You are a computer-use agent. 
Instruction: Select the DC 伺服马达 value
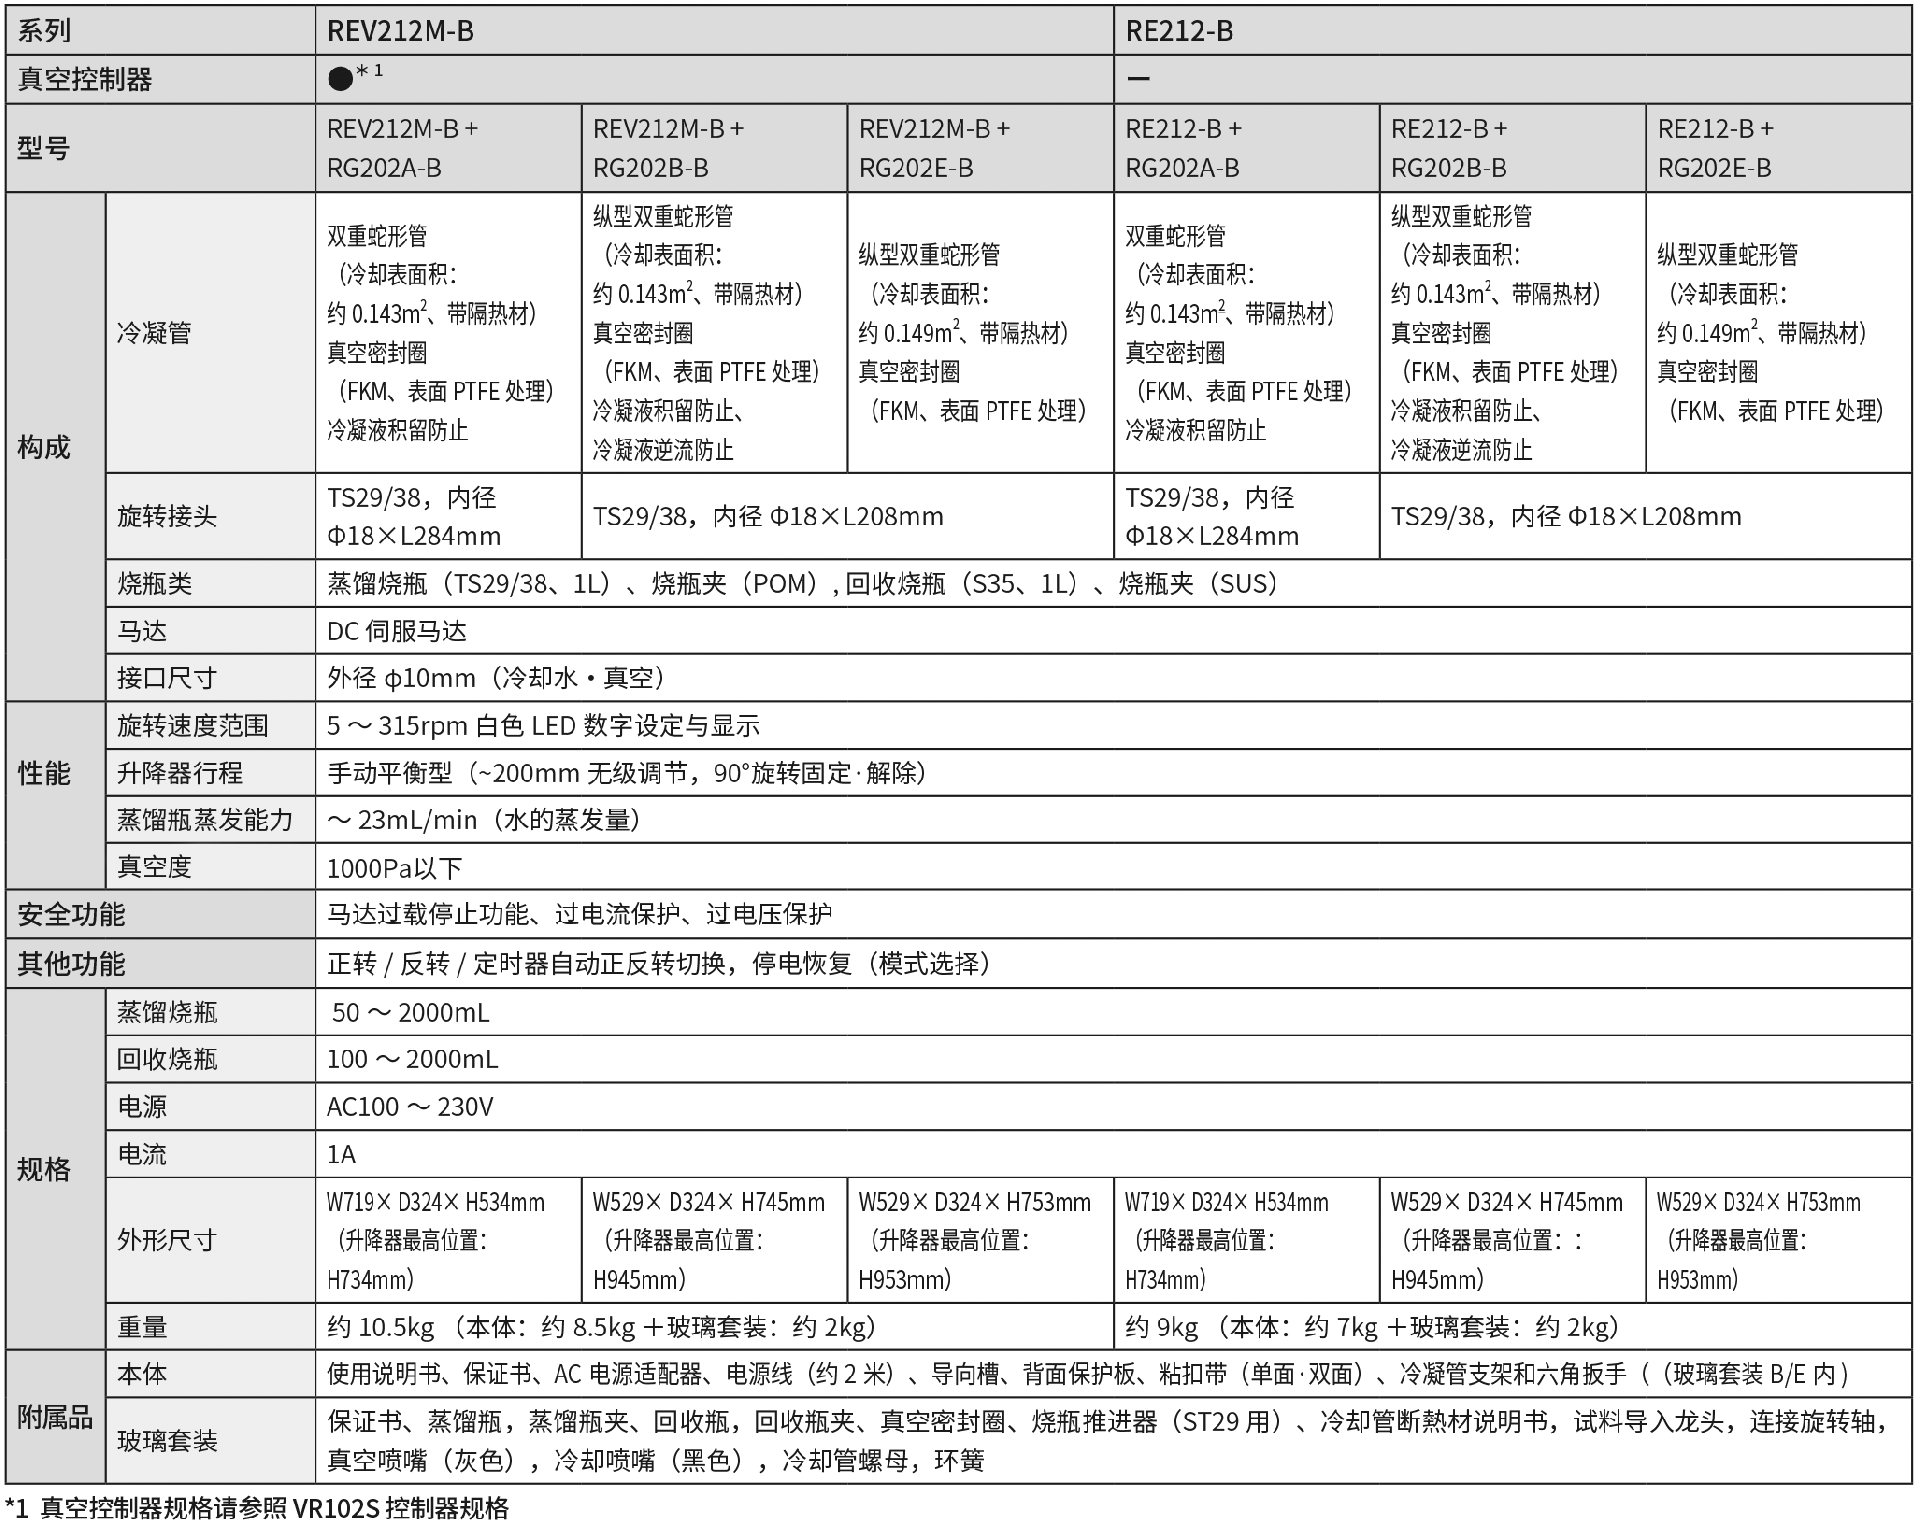coord(397,631)
